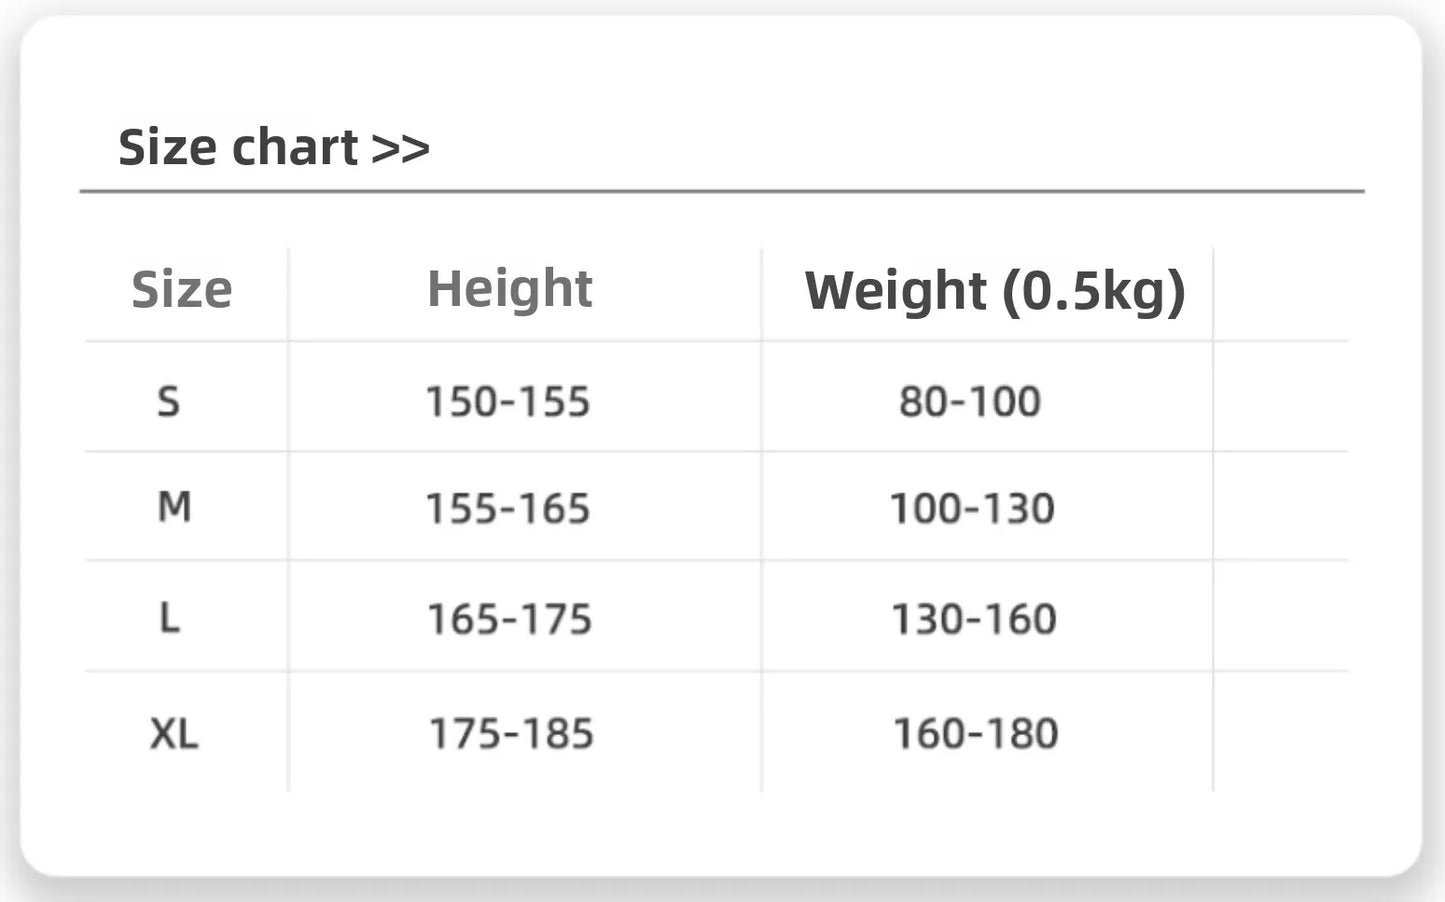This screenshot has height=902, width=1445.
Task: Select the 150-155 height value
Action: click(x=508, y=402)
